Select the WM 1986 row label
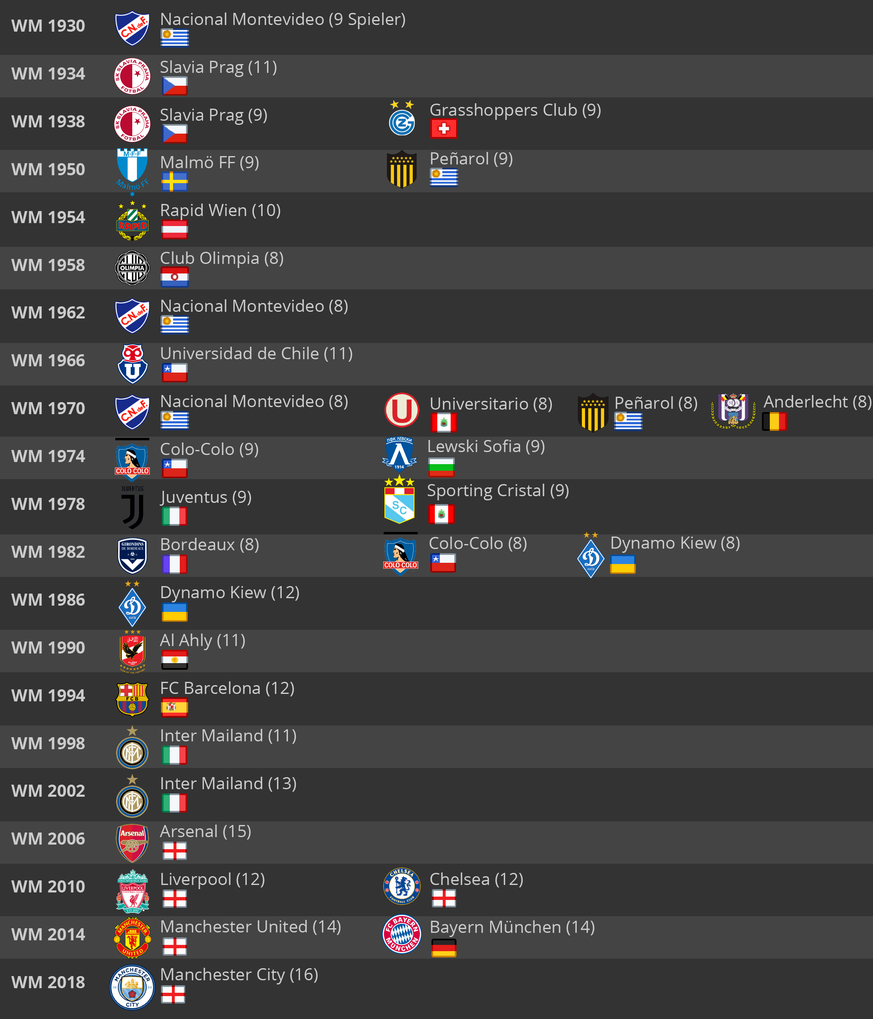 (48, 599)
